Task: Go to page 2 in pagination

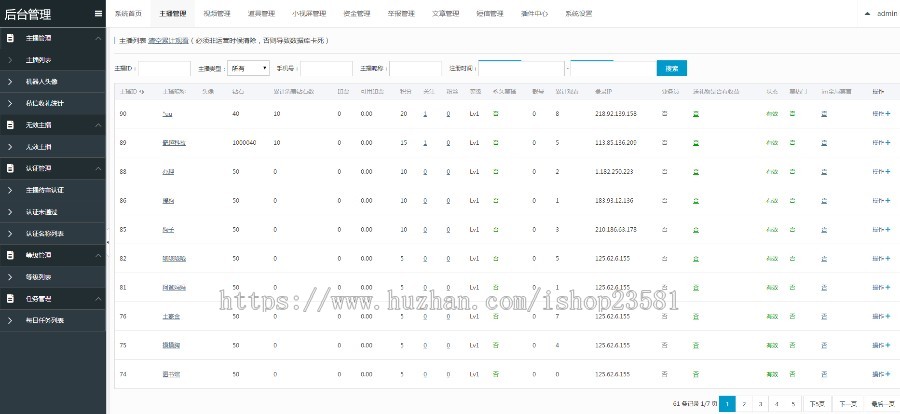Action: click(x=743, y=404)
